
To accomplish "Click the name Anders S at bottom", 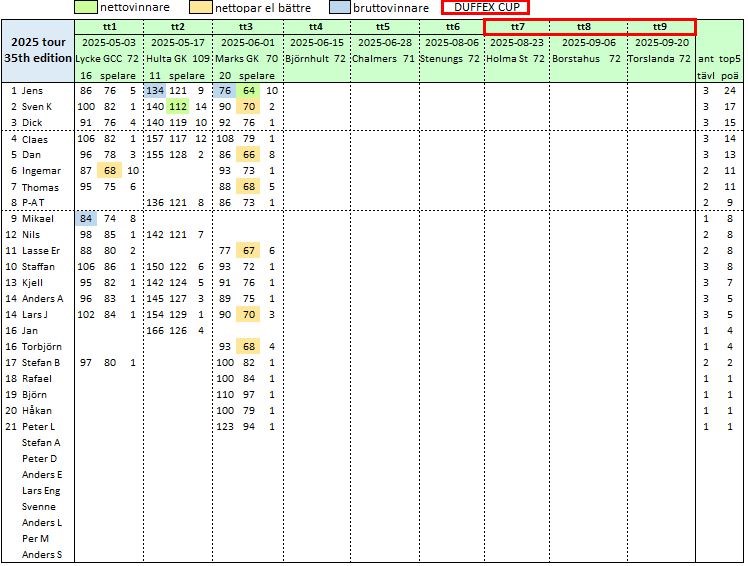I will pos(42,554).
